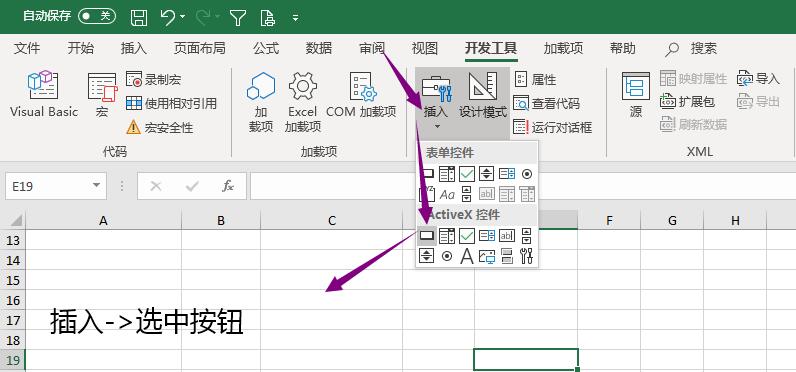Open control 属性 properties
This screenshot has width=796, height=372.
[x=535, y=79]
